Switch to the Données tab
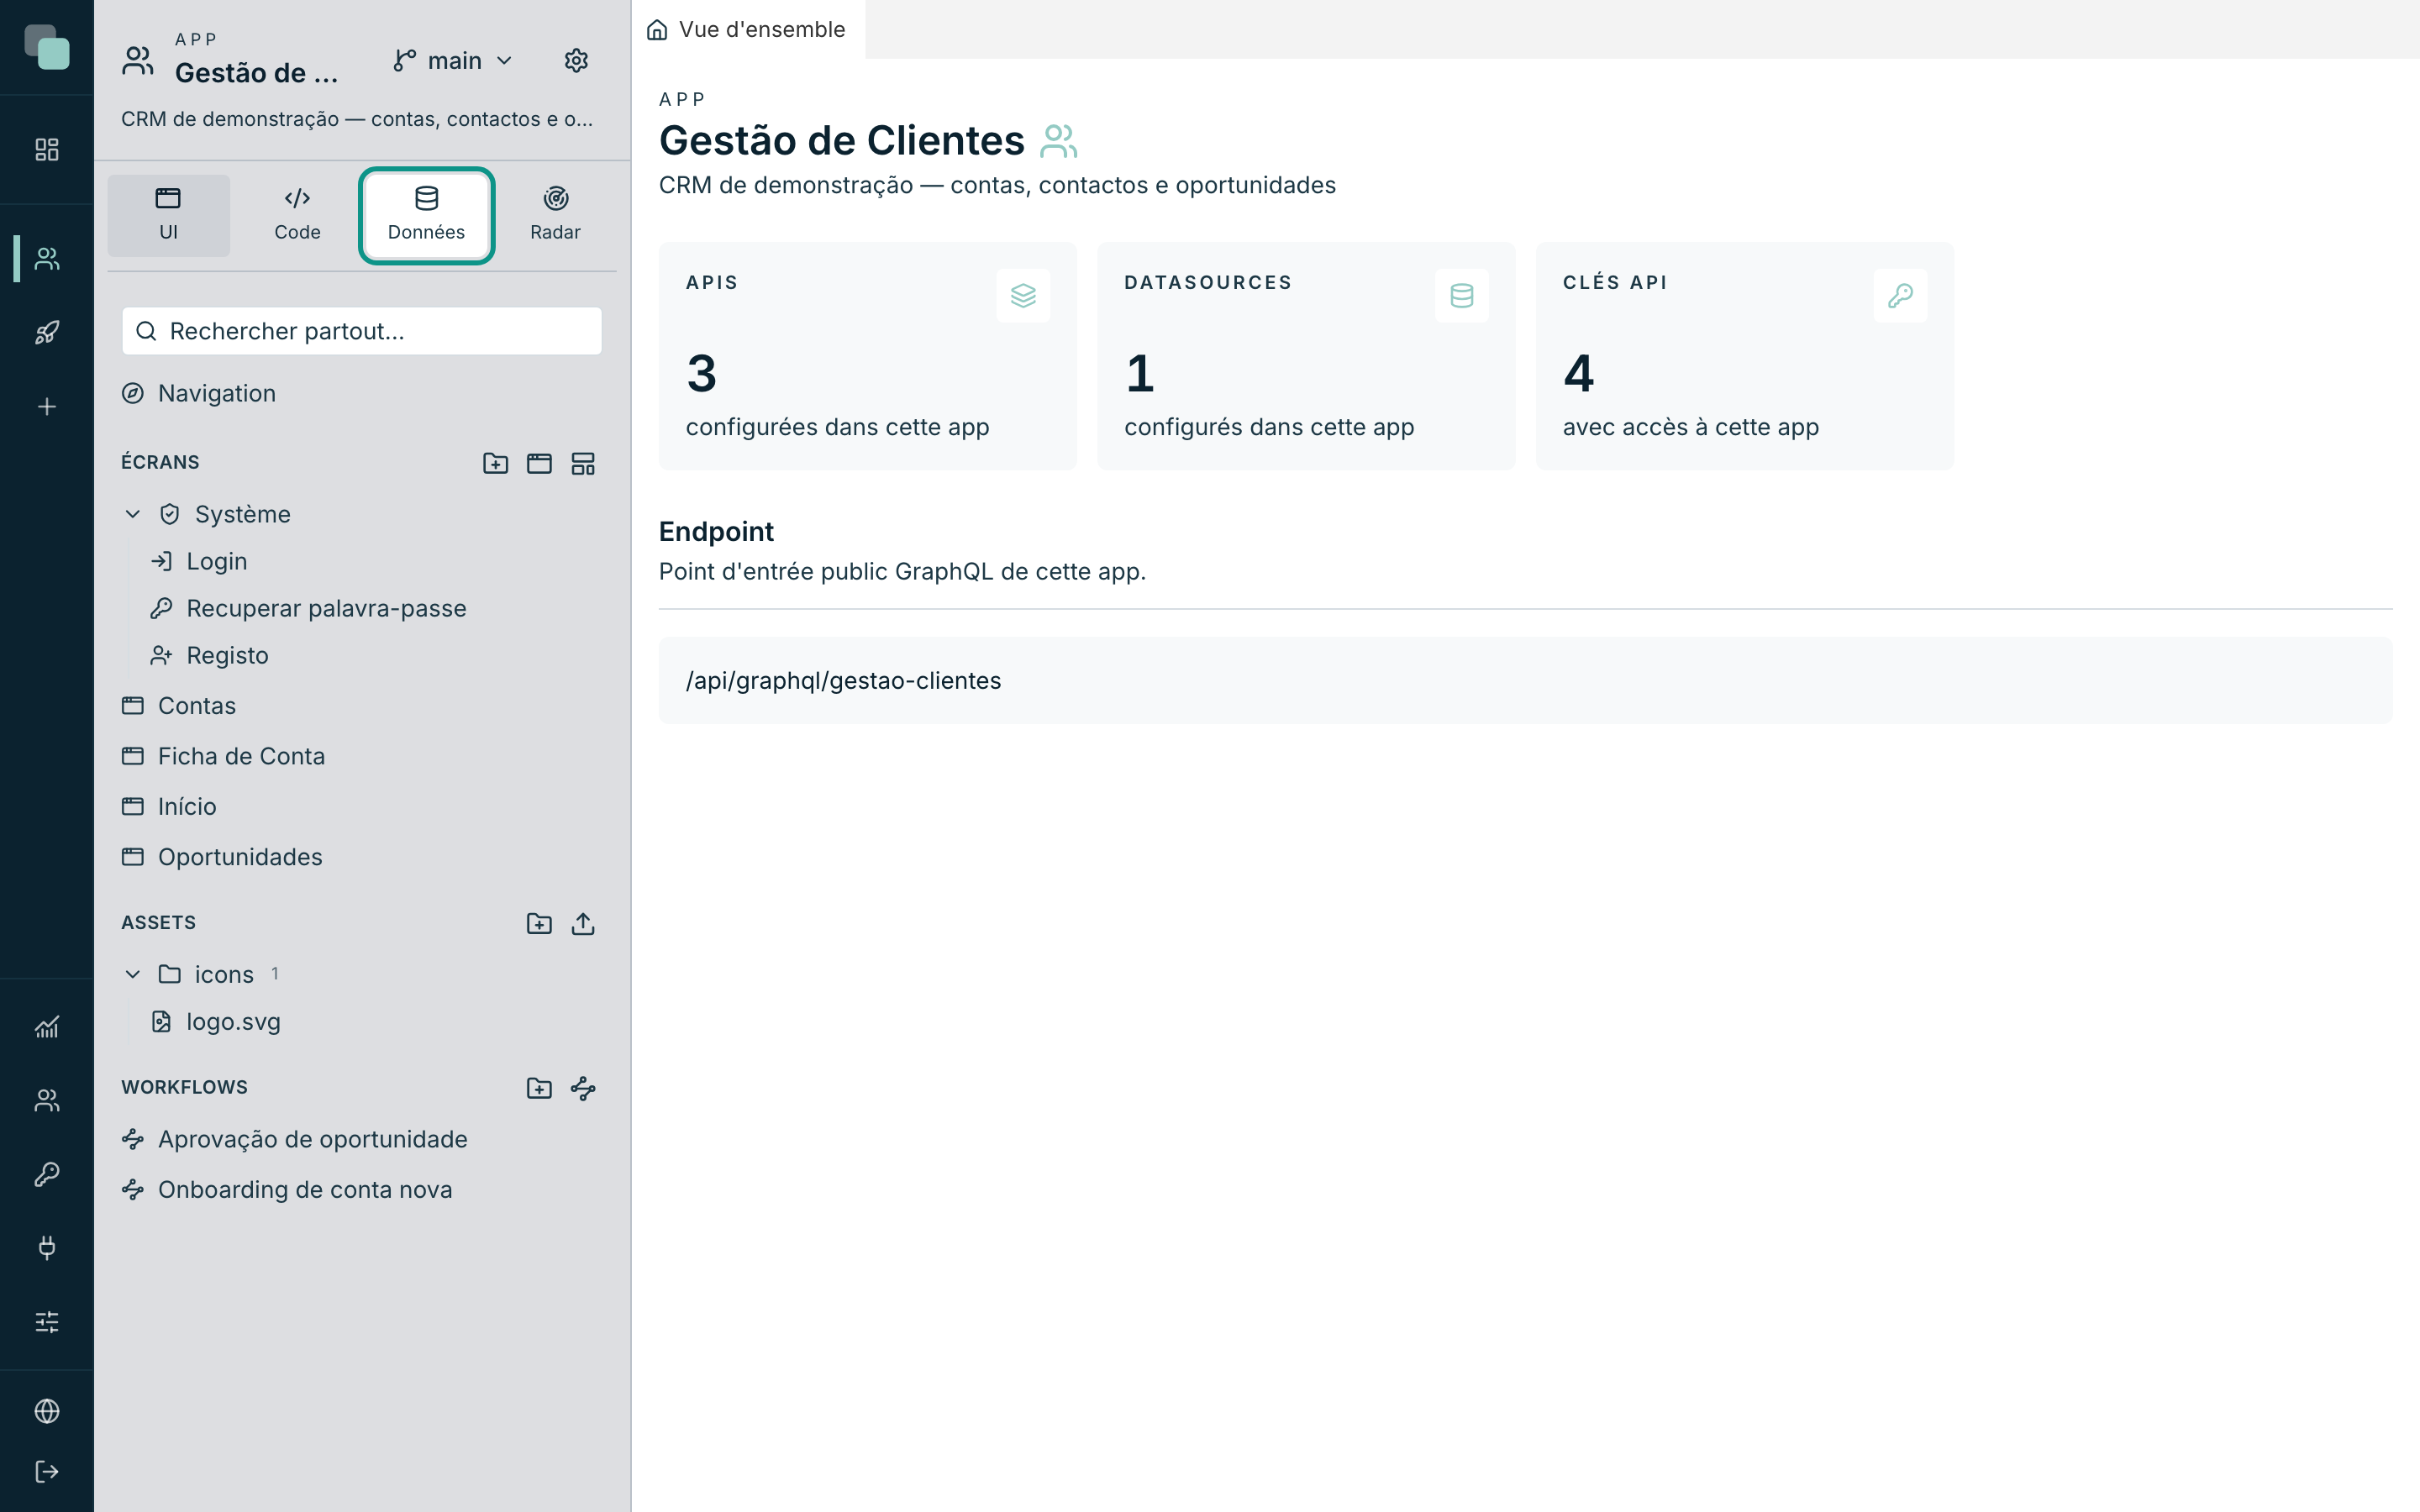The height and width of the screenshot is (1512, 2420). coord(426,215)
